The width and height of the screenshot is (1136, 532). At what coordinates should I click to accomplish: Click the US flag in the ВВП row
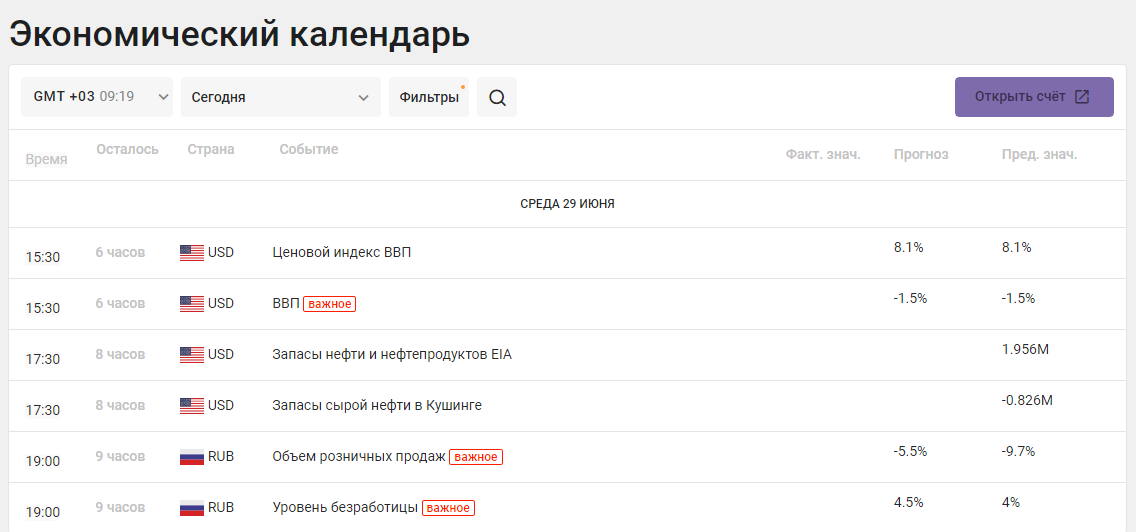click(192, 304)
